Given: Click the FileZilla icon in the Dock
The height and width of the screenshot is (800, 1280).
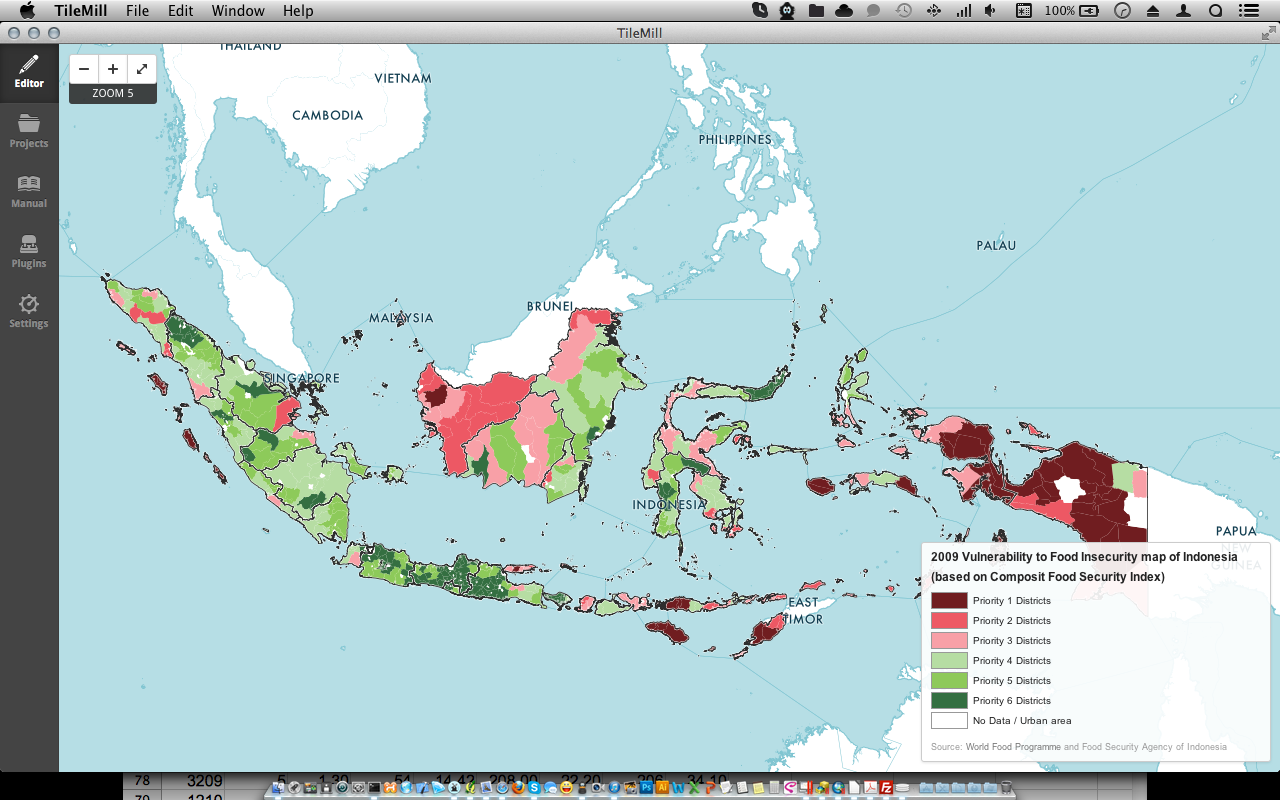Looking at the screenshot, I should pyautogui.click(x=885, y=787).
